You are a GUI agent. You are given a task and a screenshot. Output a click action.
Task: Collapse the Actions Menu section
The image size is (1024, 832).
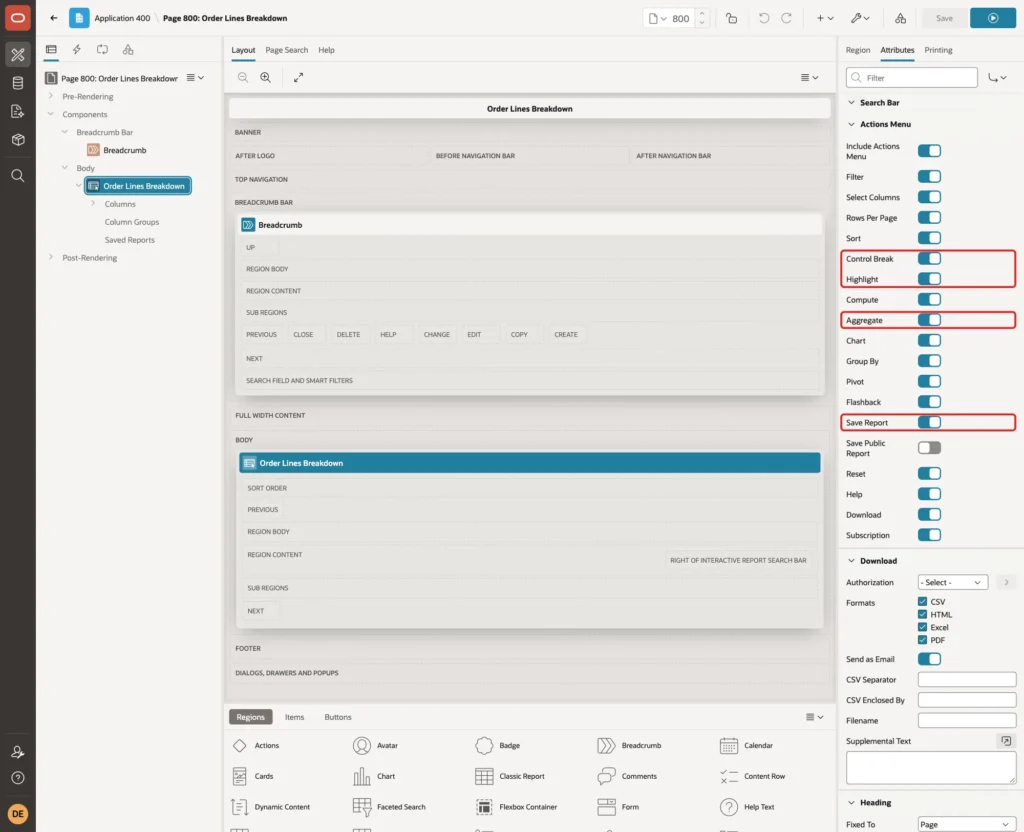point(851,124)
